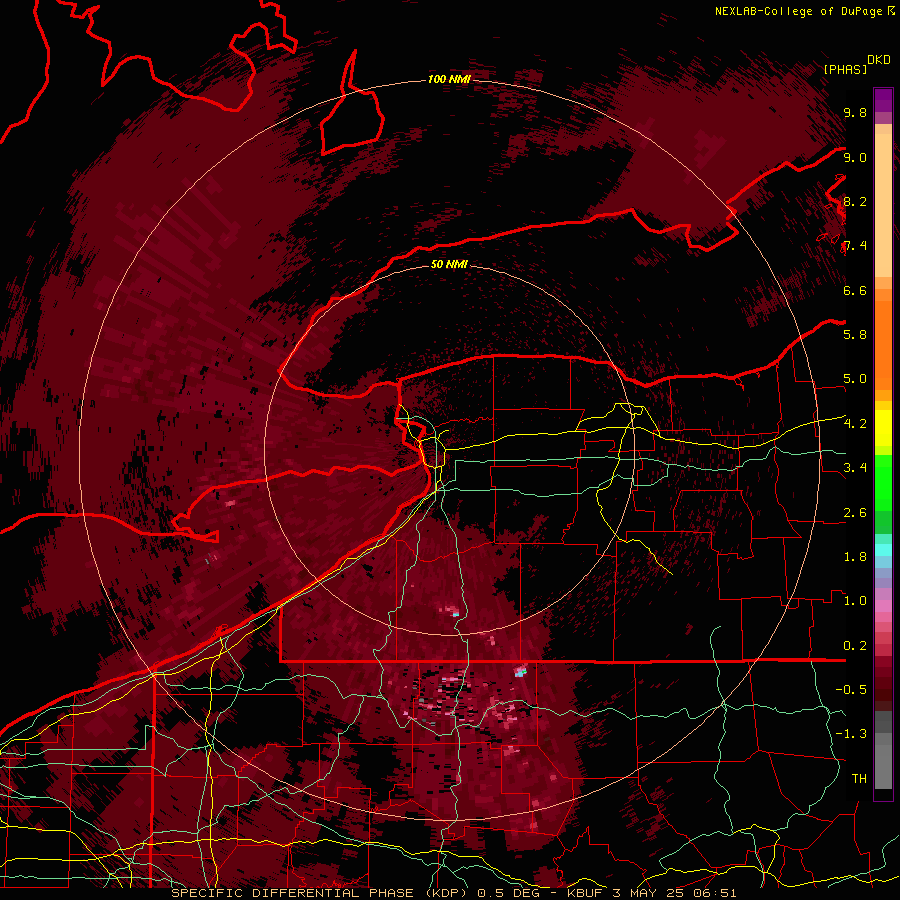Click the 1.8 value on the scale
Image resolution: width=900 pixels, height=900 pixels.
855,557
